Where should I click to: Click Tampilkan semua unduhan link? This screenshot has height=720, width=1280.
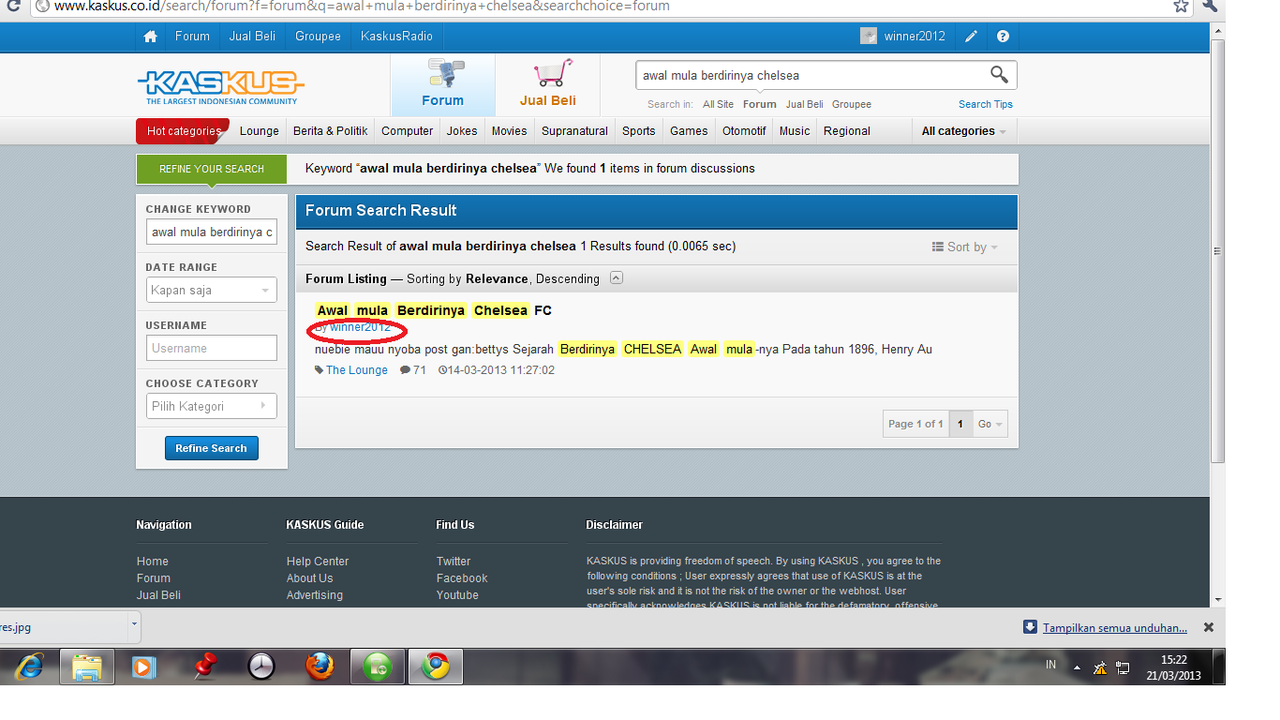[1115, 628]
